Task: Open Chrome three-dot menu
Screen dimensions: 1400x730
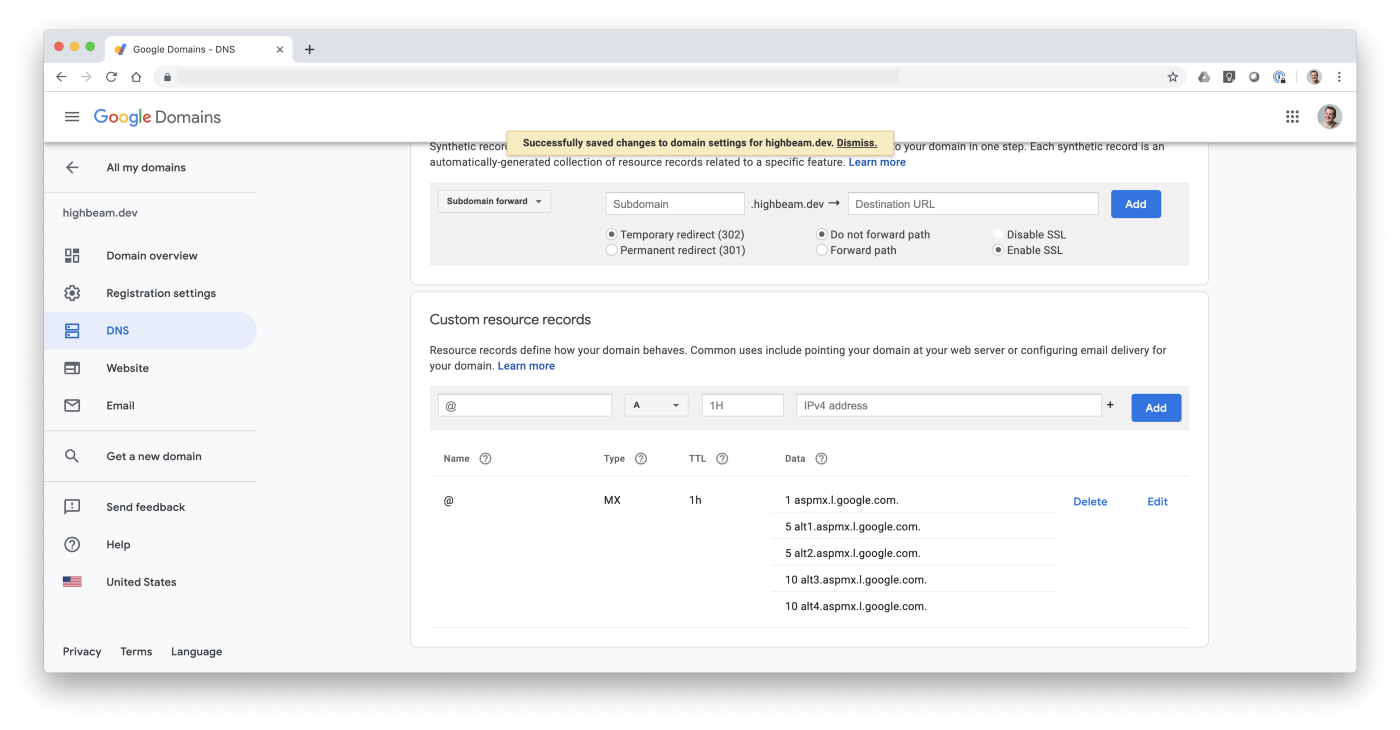Action: [x=1339, y=77]
